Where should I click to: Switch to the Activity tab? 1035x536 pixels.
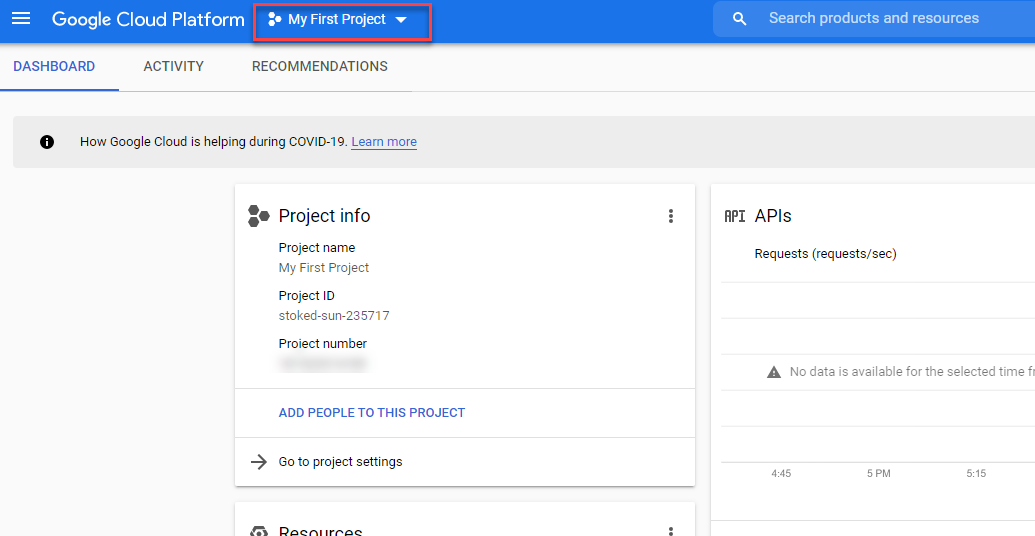(x=173, y=67)
